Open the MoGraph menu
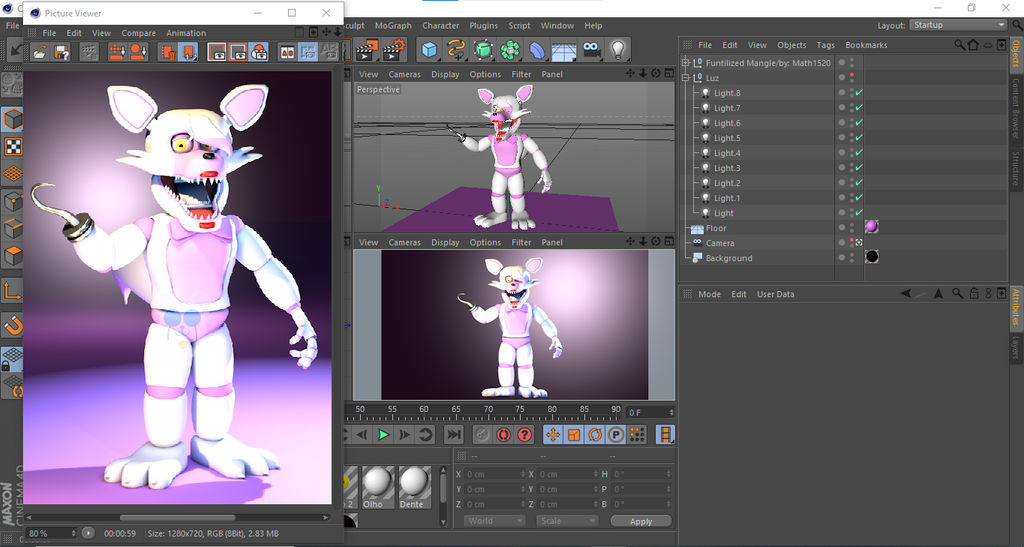This screenshot has height=547, width=1024. click(393, 25)
